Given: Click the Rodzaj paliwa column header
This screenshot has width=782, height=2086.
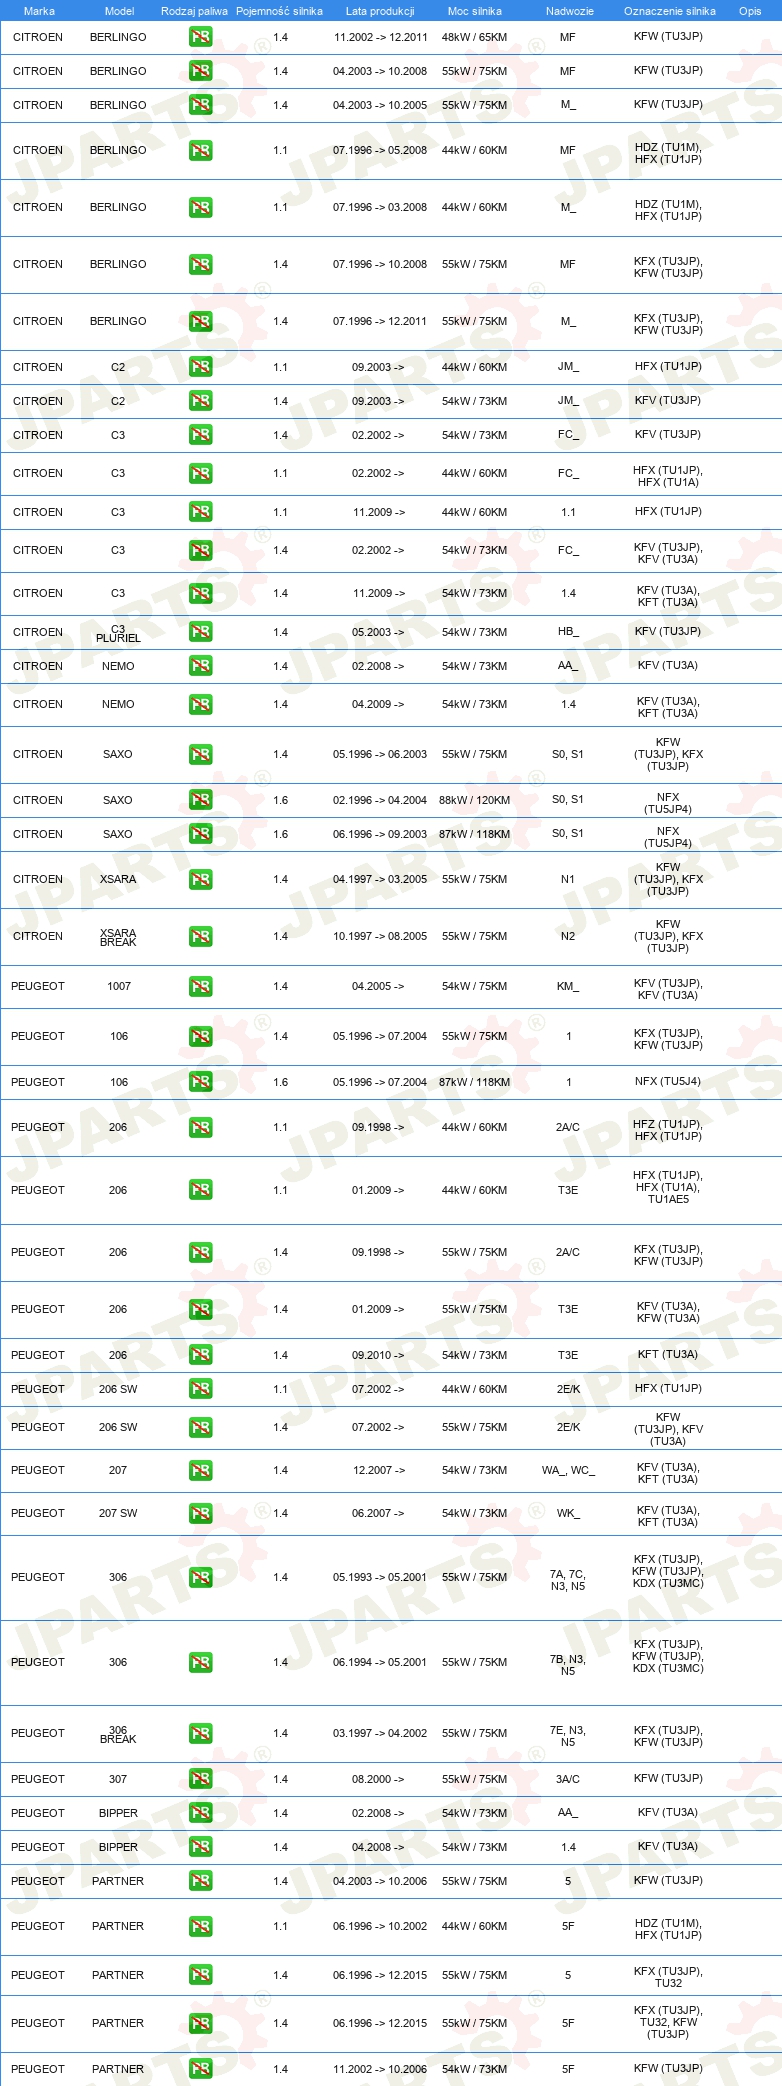Looking at the screenshot, I should pos(194,11).
